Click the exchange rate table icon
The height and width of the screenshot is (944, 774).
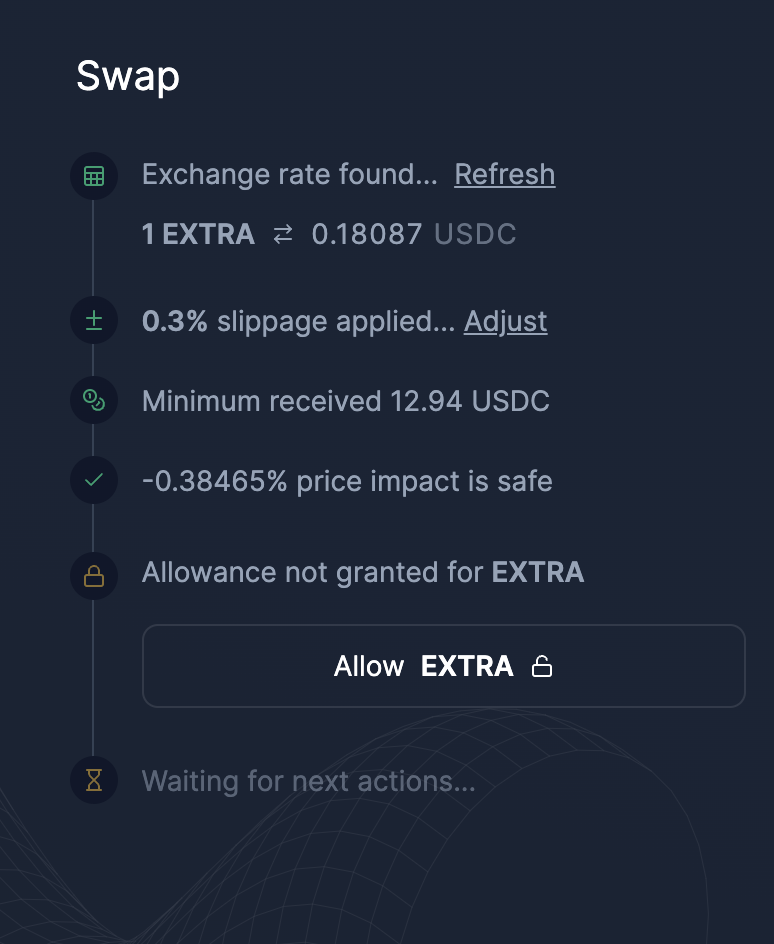94,176
